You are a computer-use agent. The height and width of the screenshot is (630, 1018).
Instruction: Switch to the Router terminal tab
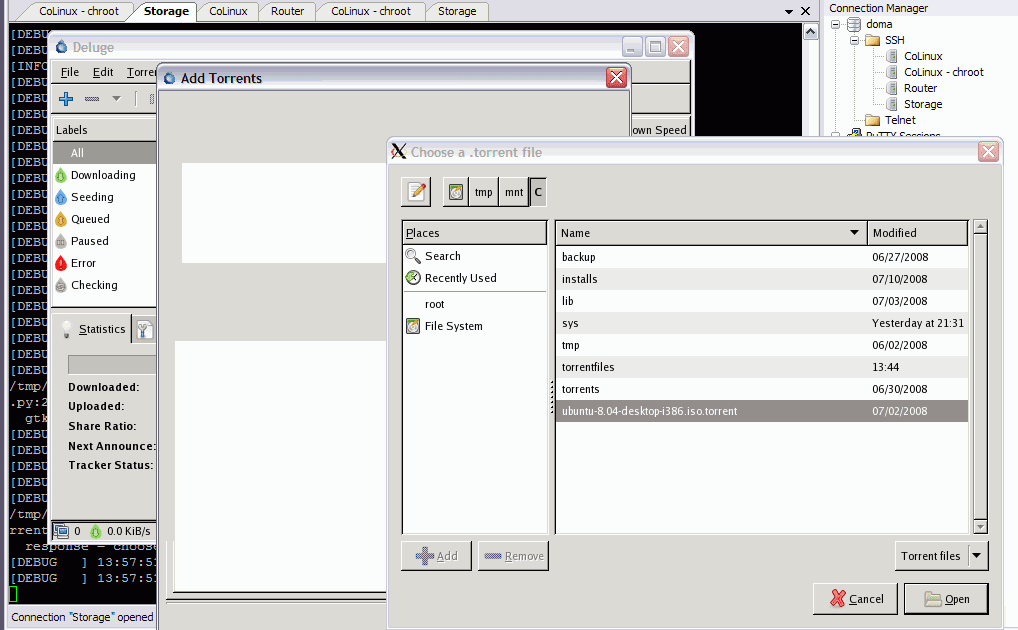[x=287, y=11]
